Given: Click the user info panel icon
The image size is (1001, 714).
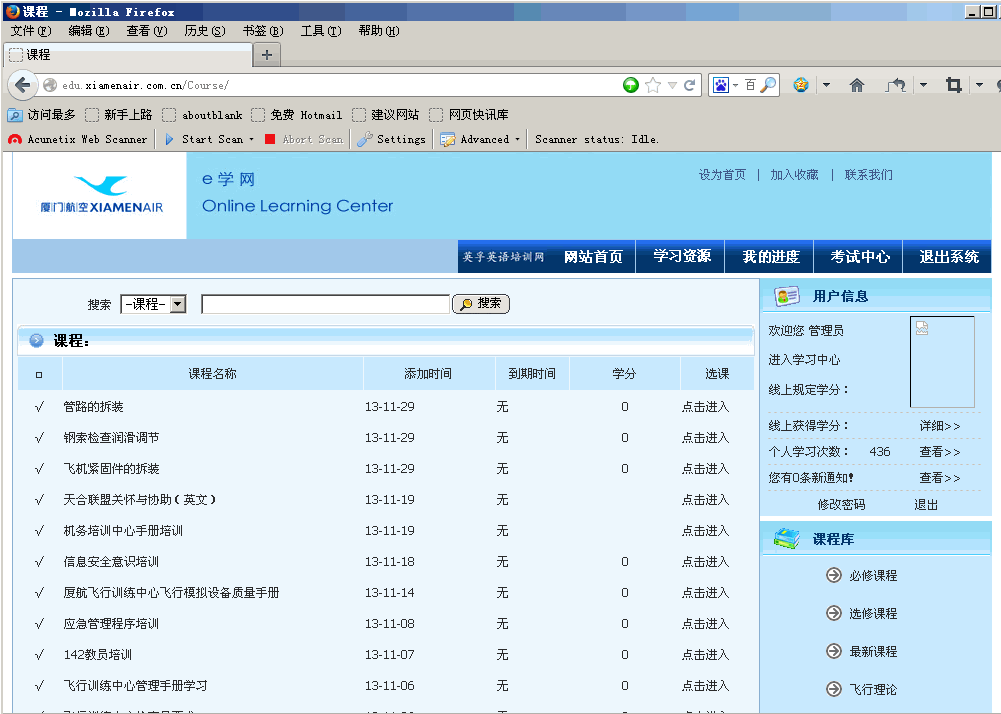Looking at the screenshot, I should click(786, 296).
